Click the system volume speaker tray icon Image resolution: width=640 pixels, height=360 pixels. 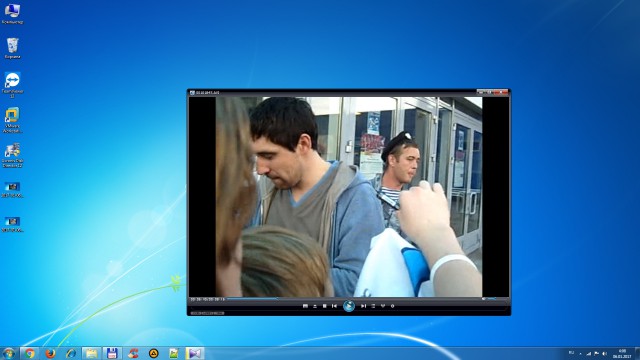pyautogui.click(x=604, y=353)
